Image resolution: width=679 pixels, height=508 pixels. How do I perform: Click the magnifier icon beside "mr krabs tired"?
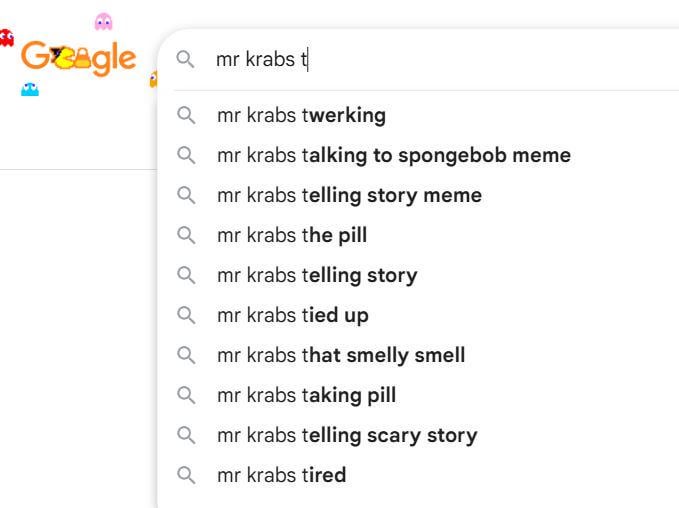tap(185, 476)
